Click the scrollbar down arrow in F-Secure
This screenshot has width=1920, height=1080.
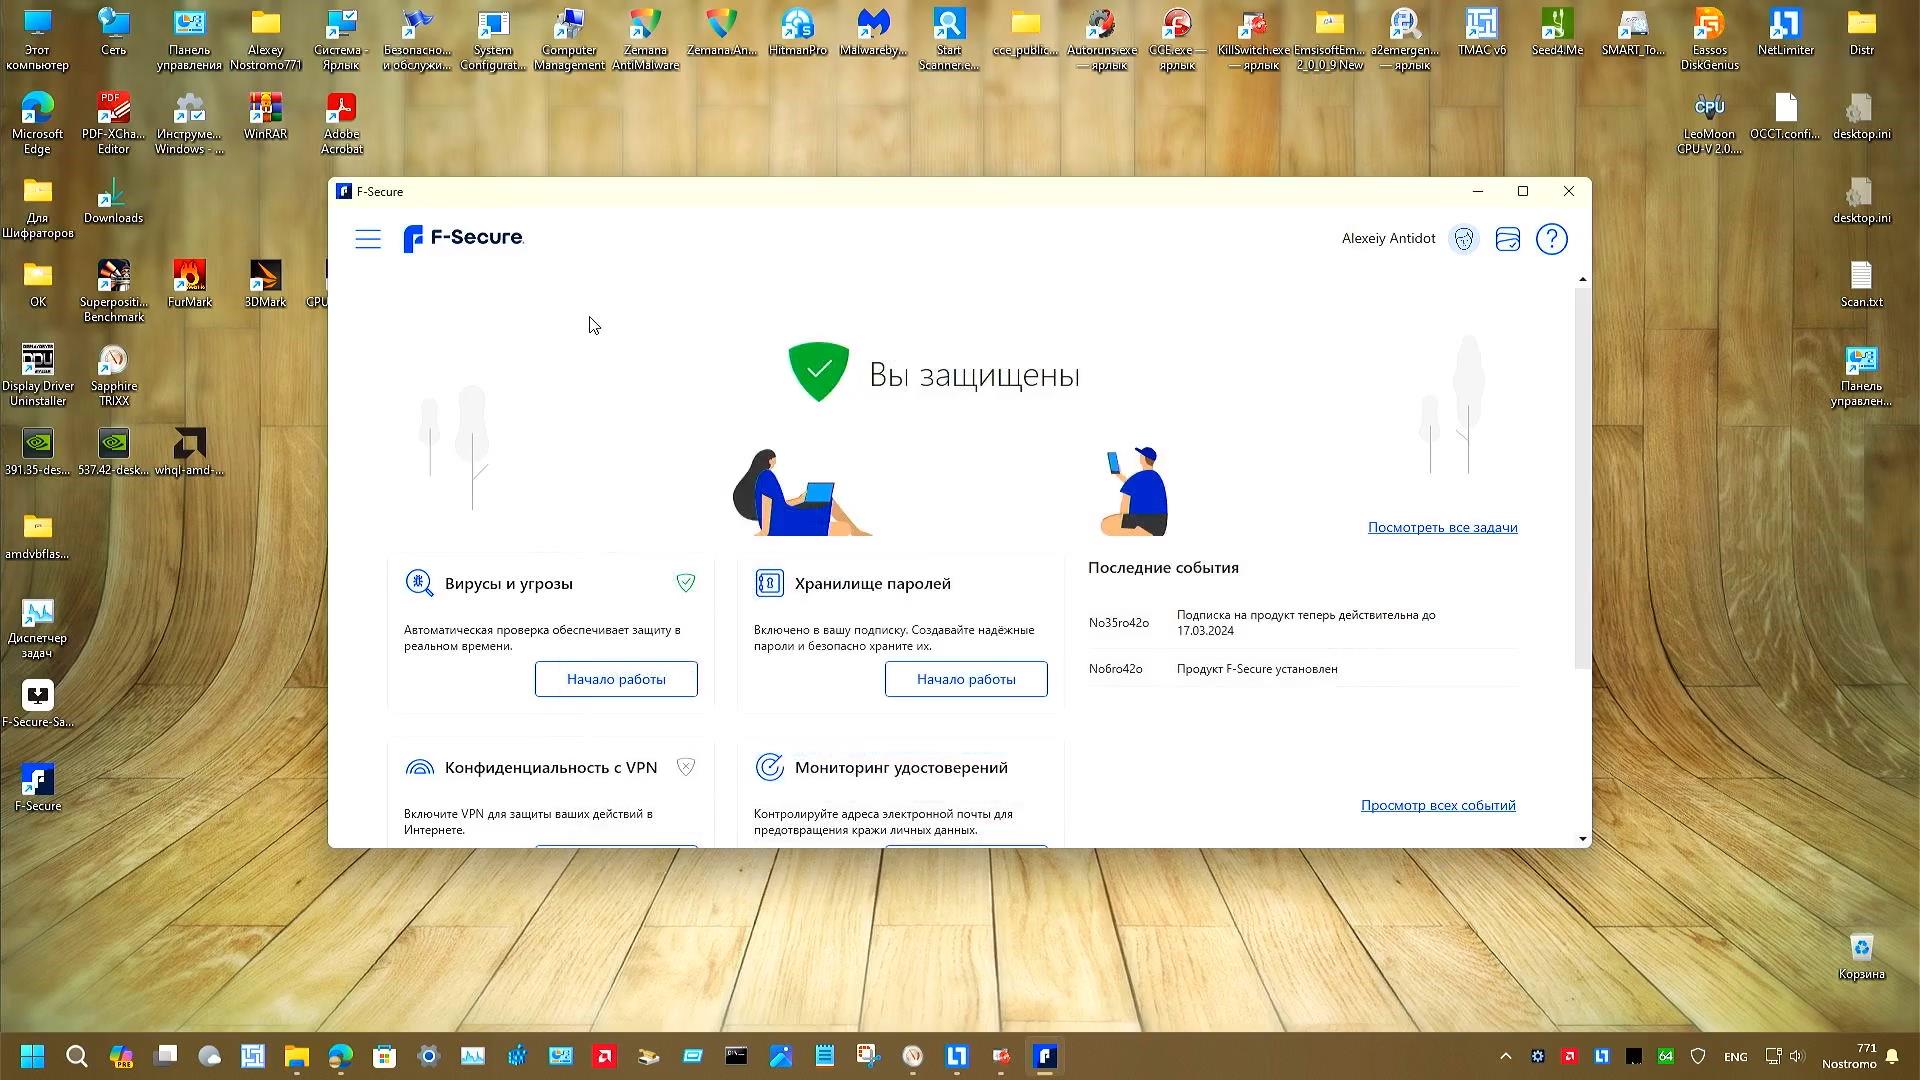click(x=1583, y=840)
